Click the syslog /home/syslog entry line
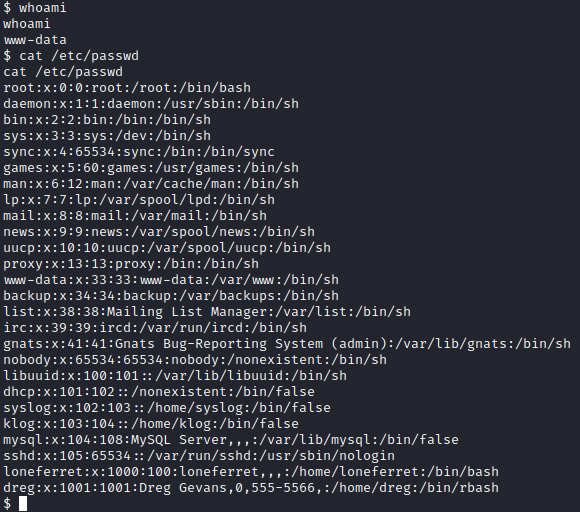The height and width of the screenshot is (512, 580). pos(167,408)
